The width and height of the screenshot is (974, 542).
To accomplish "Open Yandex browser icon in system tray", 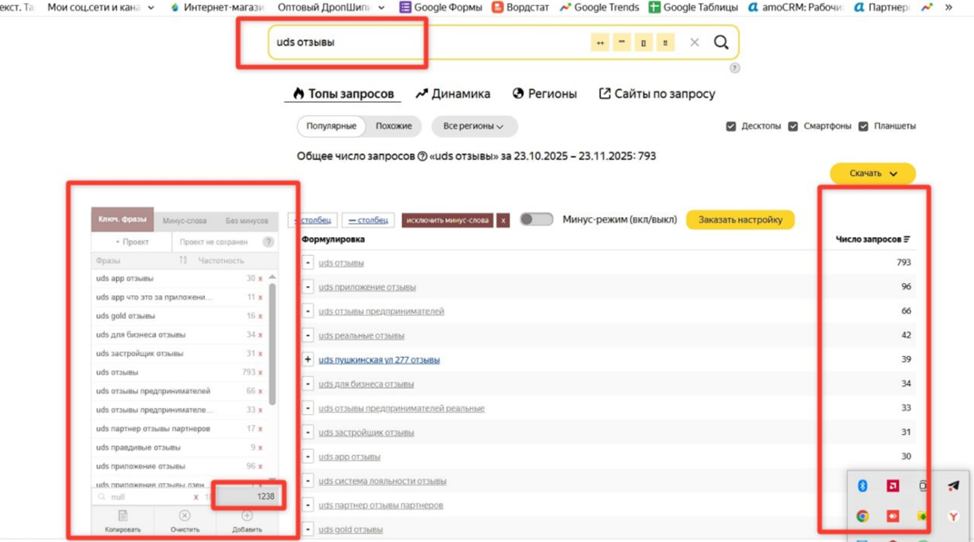I will pyautogui.click(x=953, y=516).
